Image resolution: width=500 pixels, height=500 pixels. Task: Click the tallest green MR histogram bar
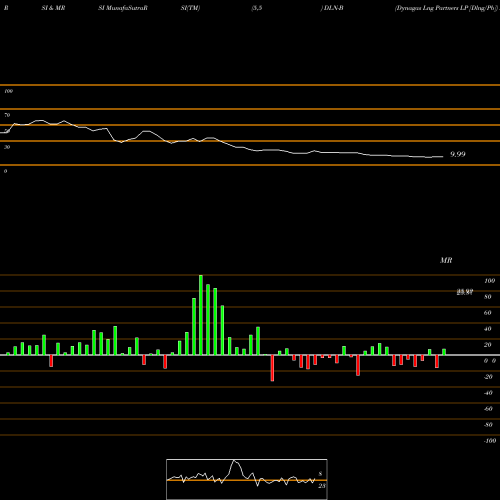point(201,315)
